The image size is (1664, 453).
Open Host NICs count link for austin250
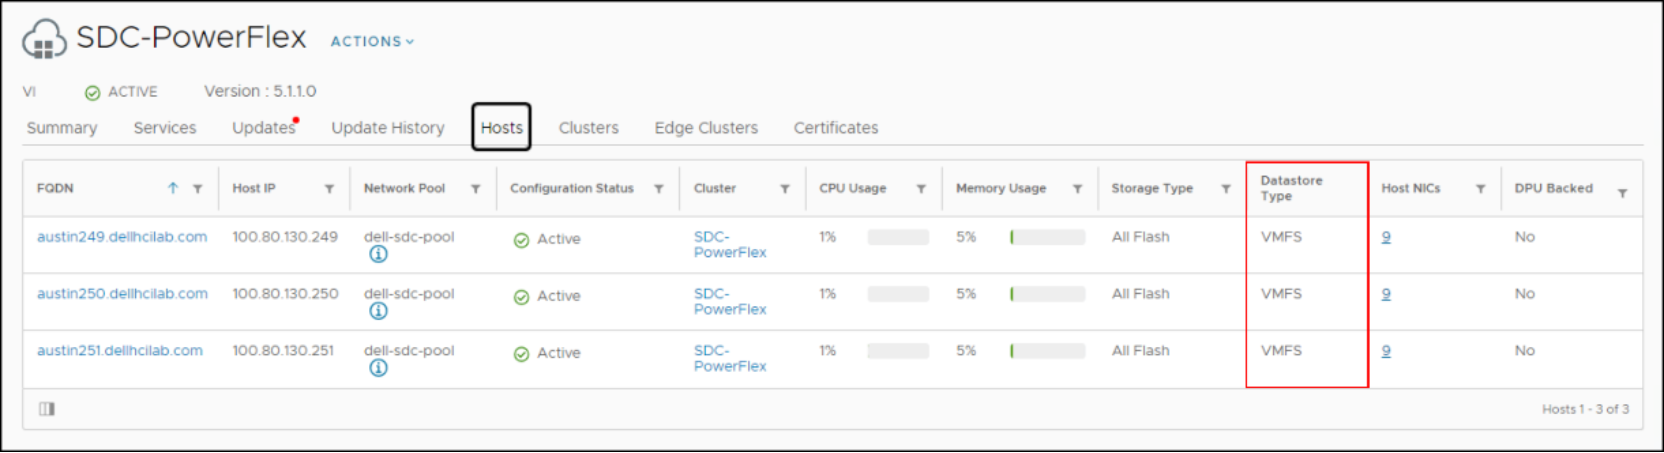[1386, 294]
